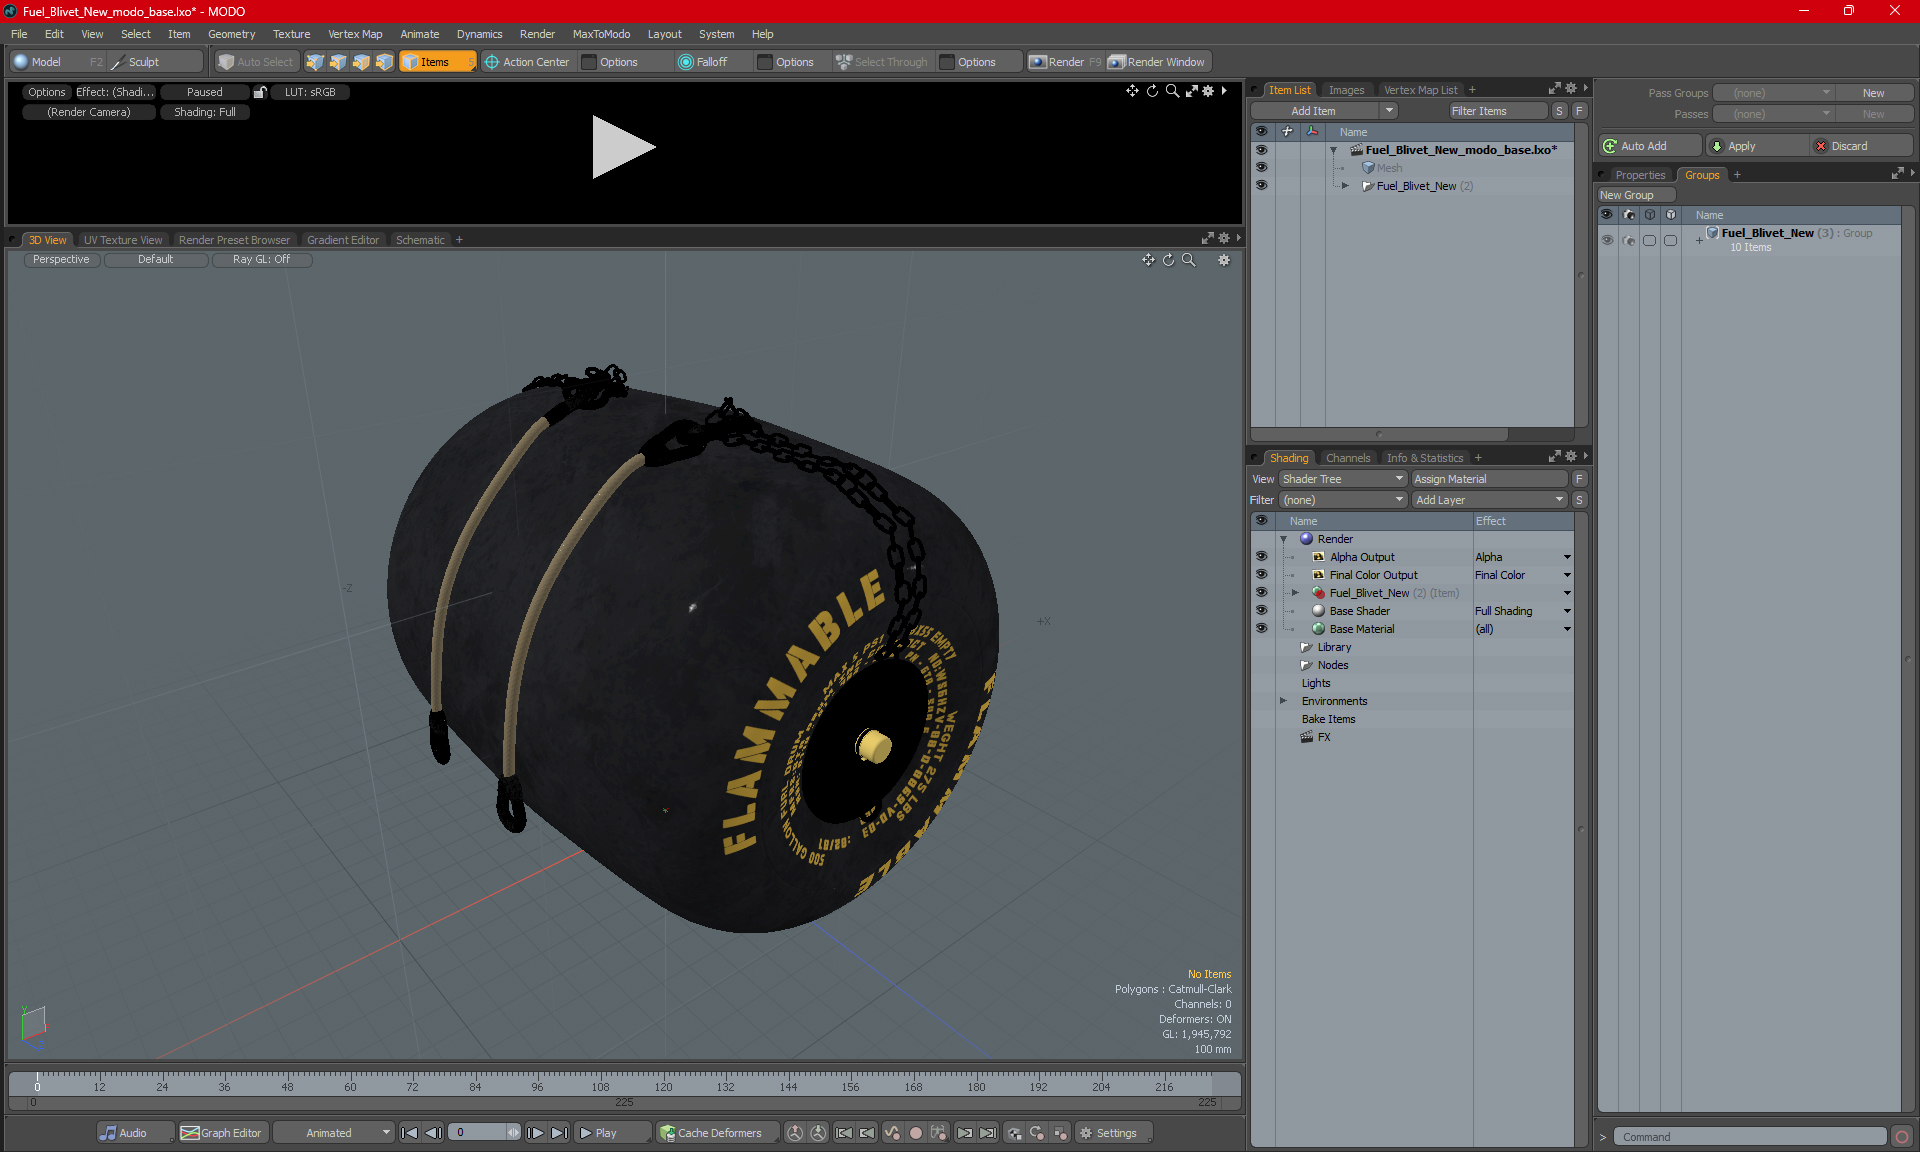Open the Render Window
This screenshot has width=1920, height=1152.
pyautogui.click(x=1158, y=62)
